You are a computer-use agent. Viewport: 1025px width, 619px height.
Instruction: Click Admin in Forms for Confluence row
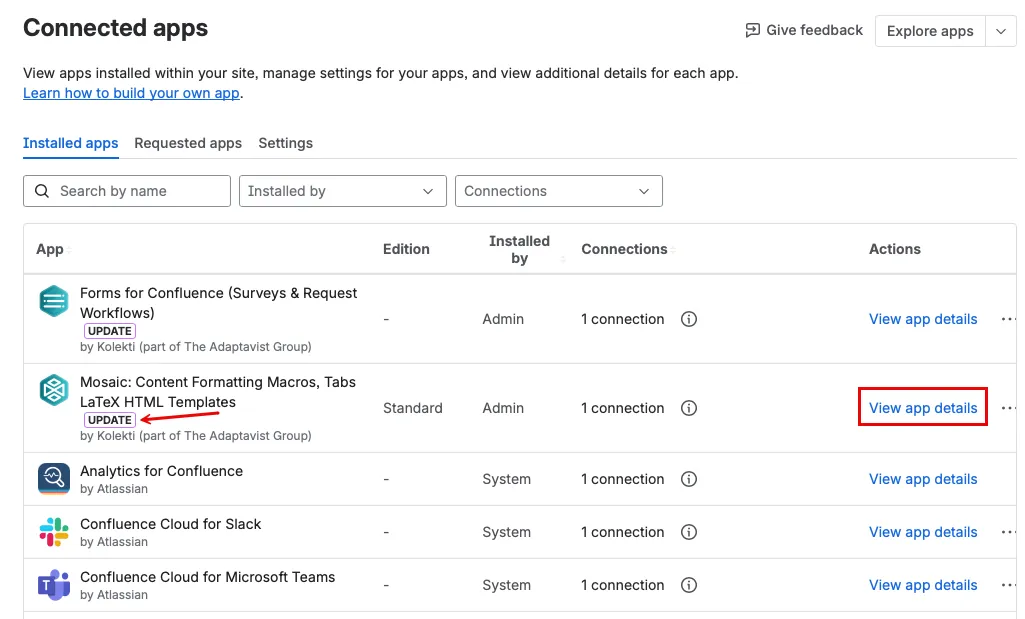pyautogui.click(x=503, y=319)
